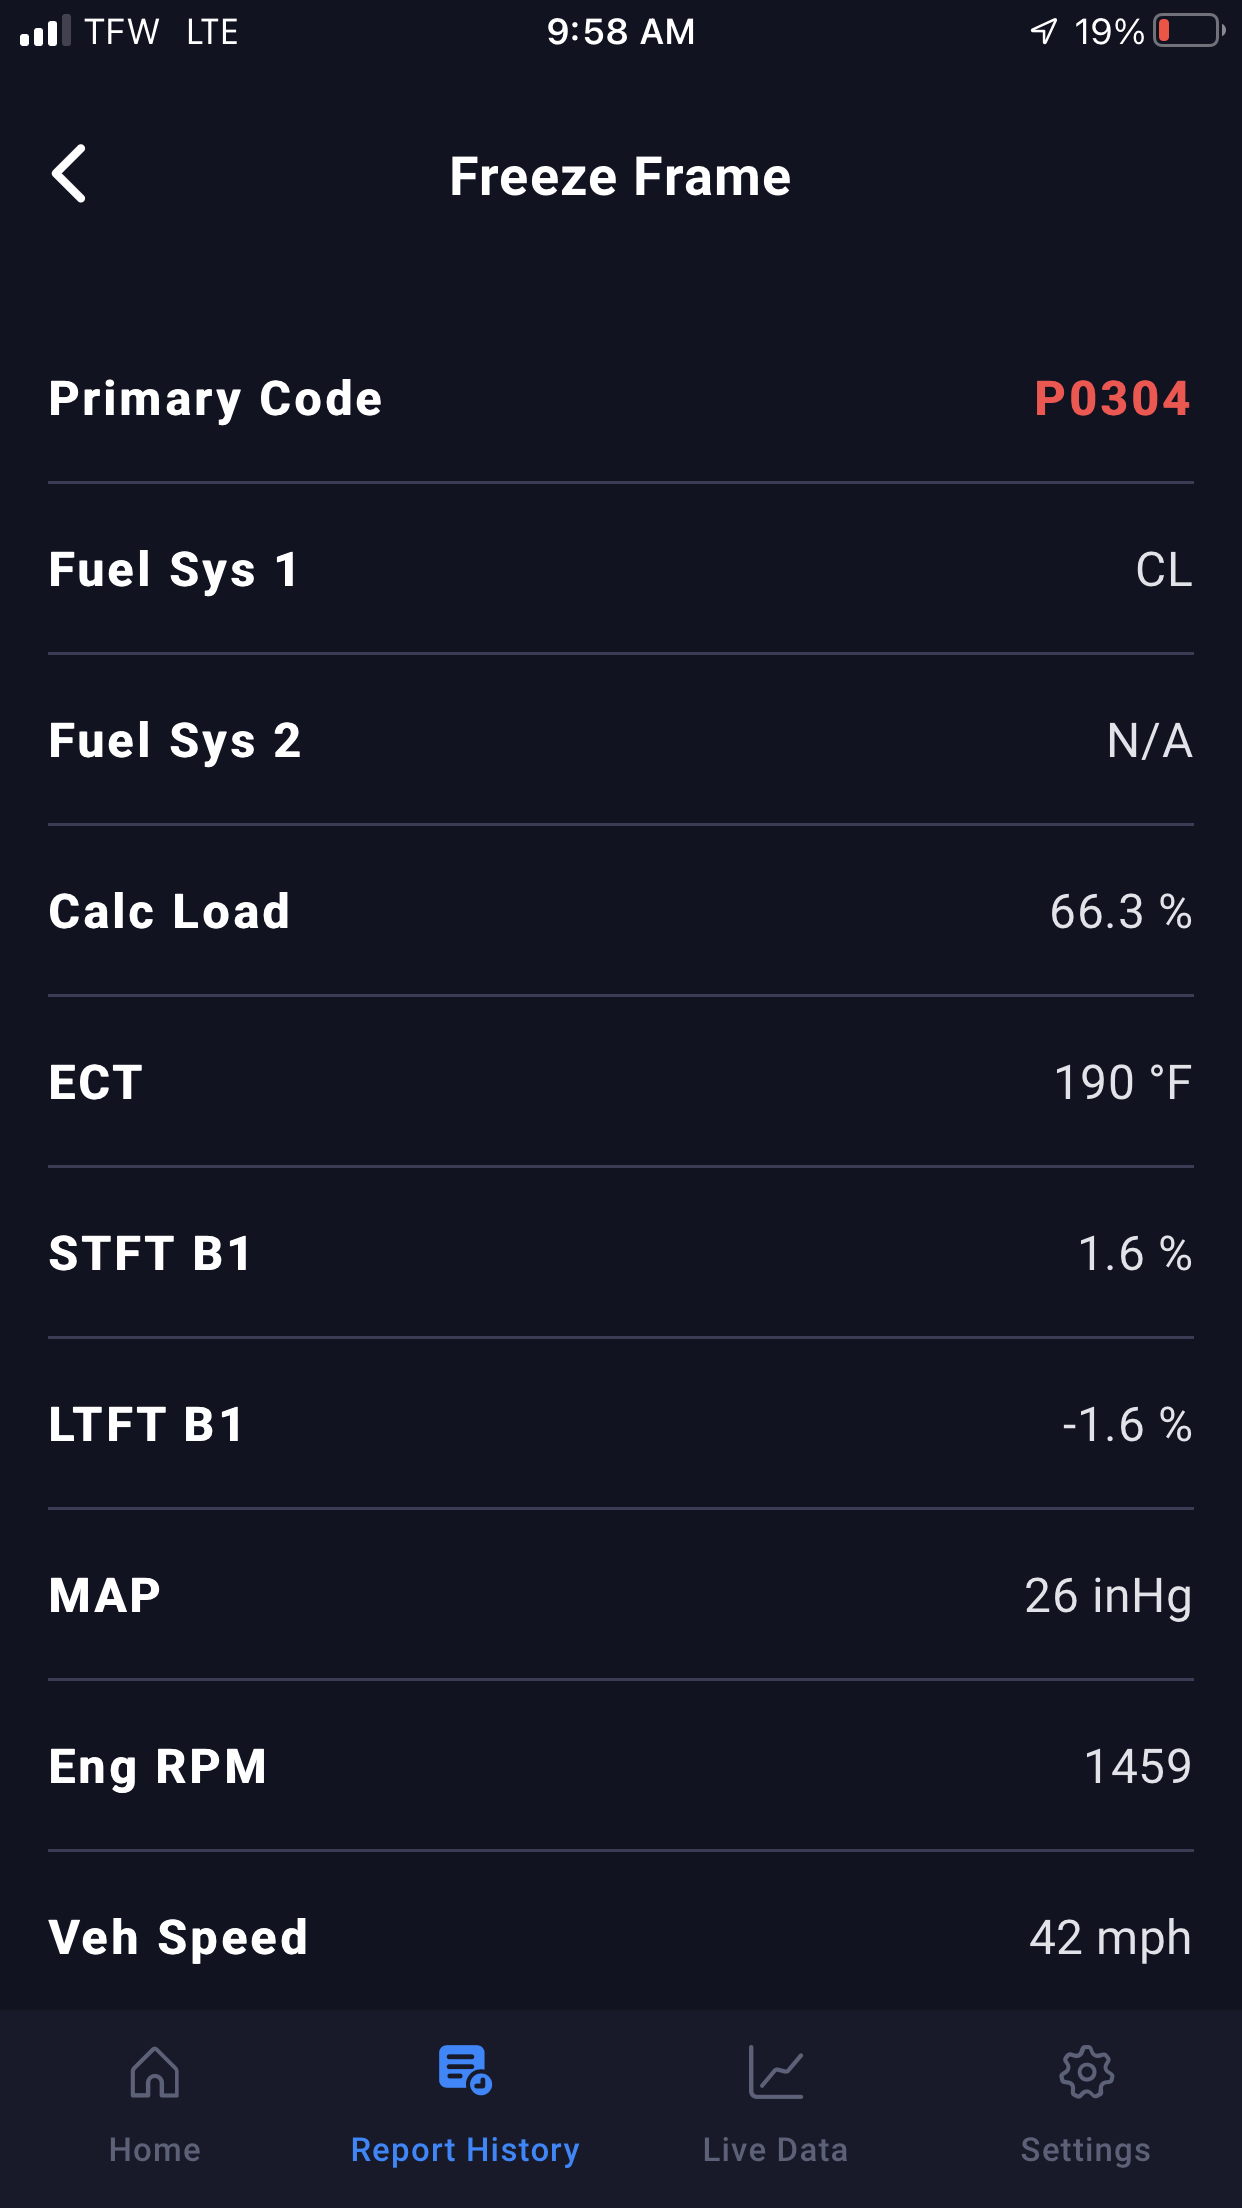The image size is (1242, 2208).
Task: Select the STFT B1 row
Action: 620,1254
